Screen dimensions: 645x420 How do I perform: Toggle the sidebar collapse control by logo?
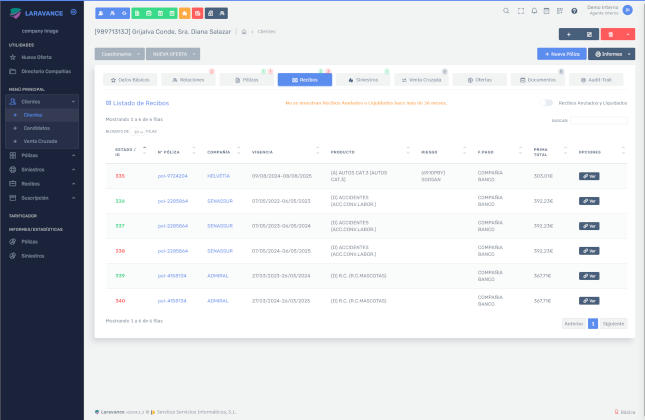click(x=73, y=11)
